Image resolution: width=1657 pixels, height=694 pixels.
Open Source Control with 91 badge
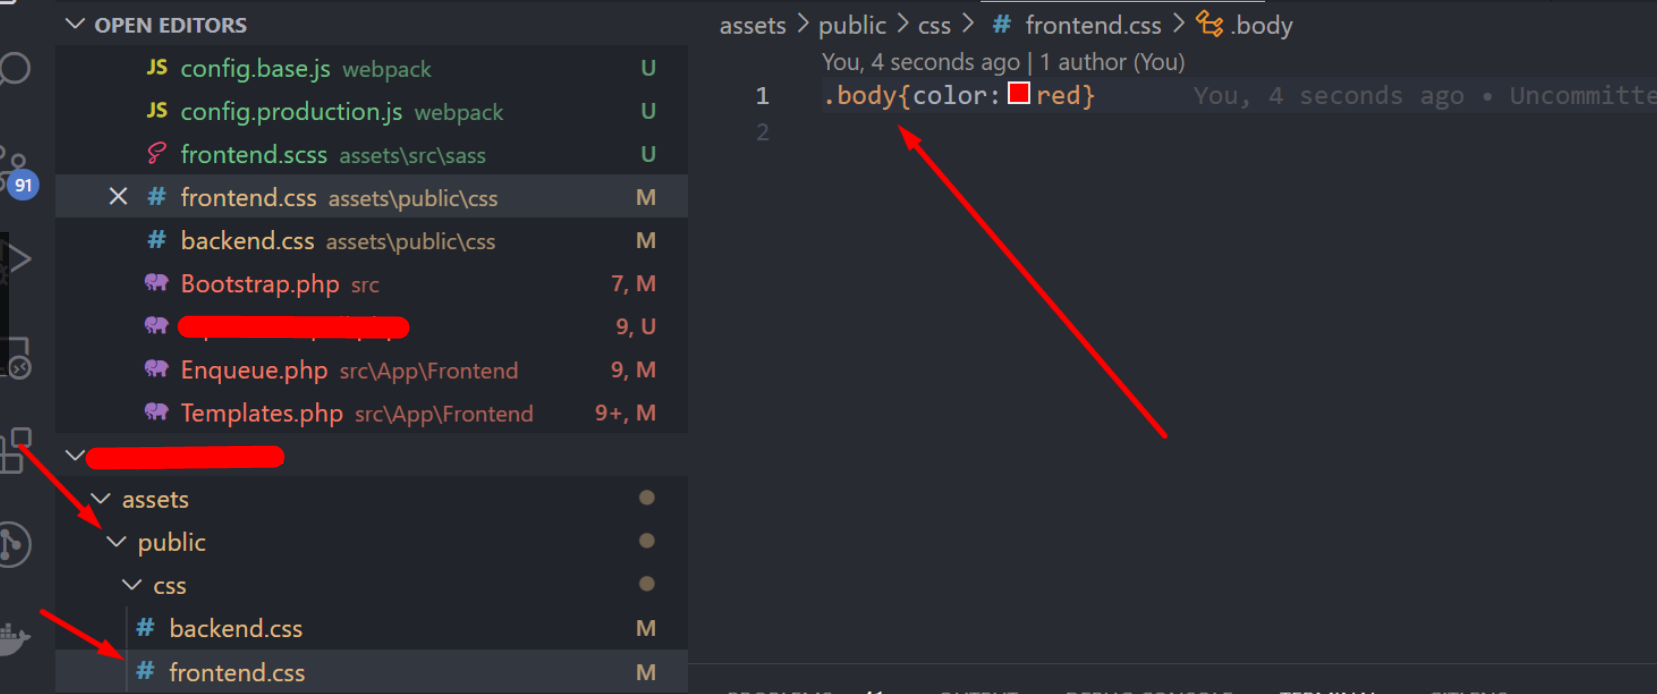click(x=17, y=174)
